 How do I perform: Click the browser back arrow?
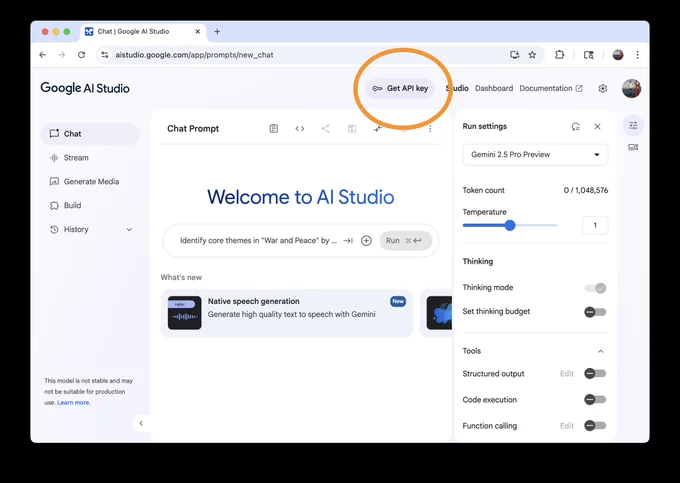42,55
